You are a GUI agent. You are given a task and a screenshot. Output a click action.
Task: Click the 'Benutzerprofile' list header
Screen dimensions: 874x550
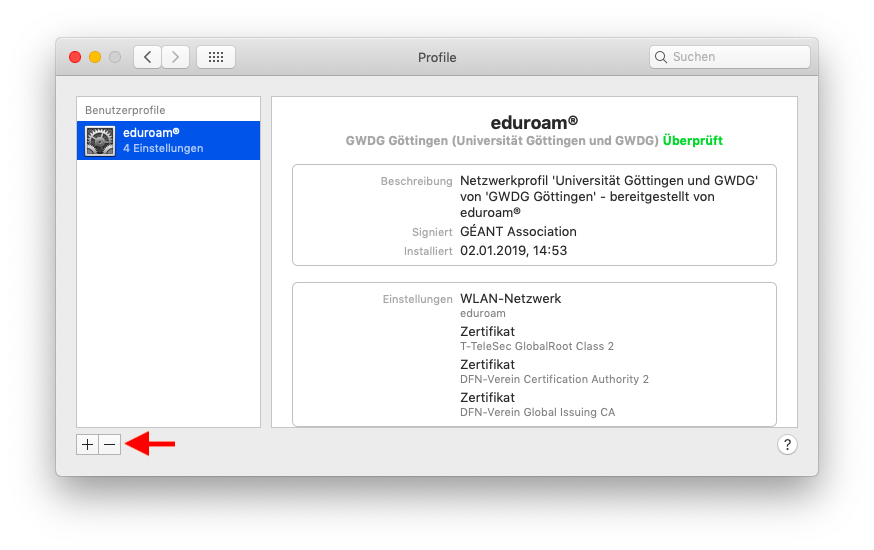point(125,110)
